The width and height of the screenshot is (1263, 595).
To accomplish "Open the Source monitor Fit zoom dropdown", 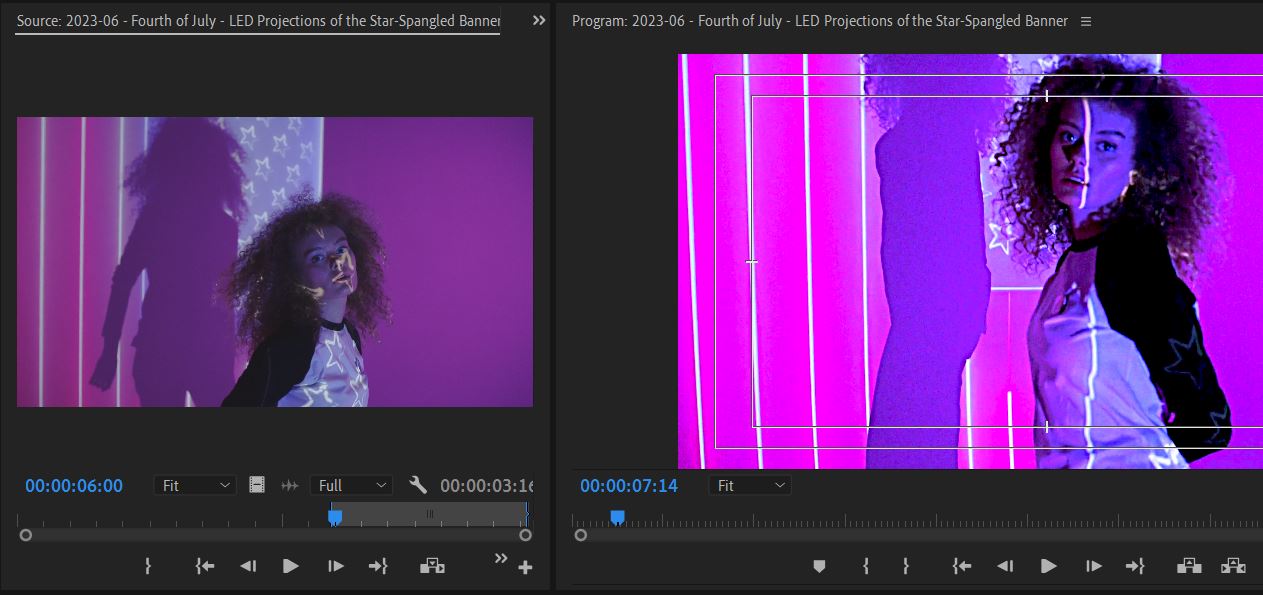I will coord(195,485).
